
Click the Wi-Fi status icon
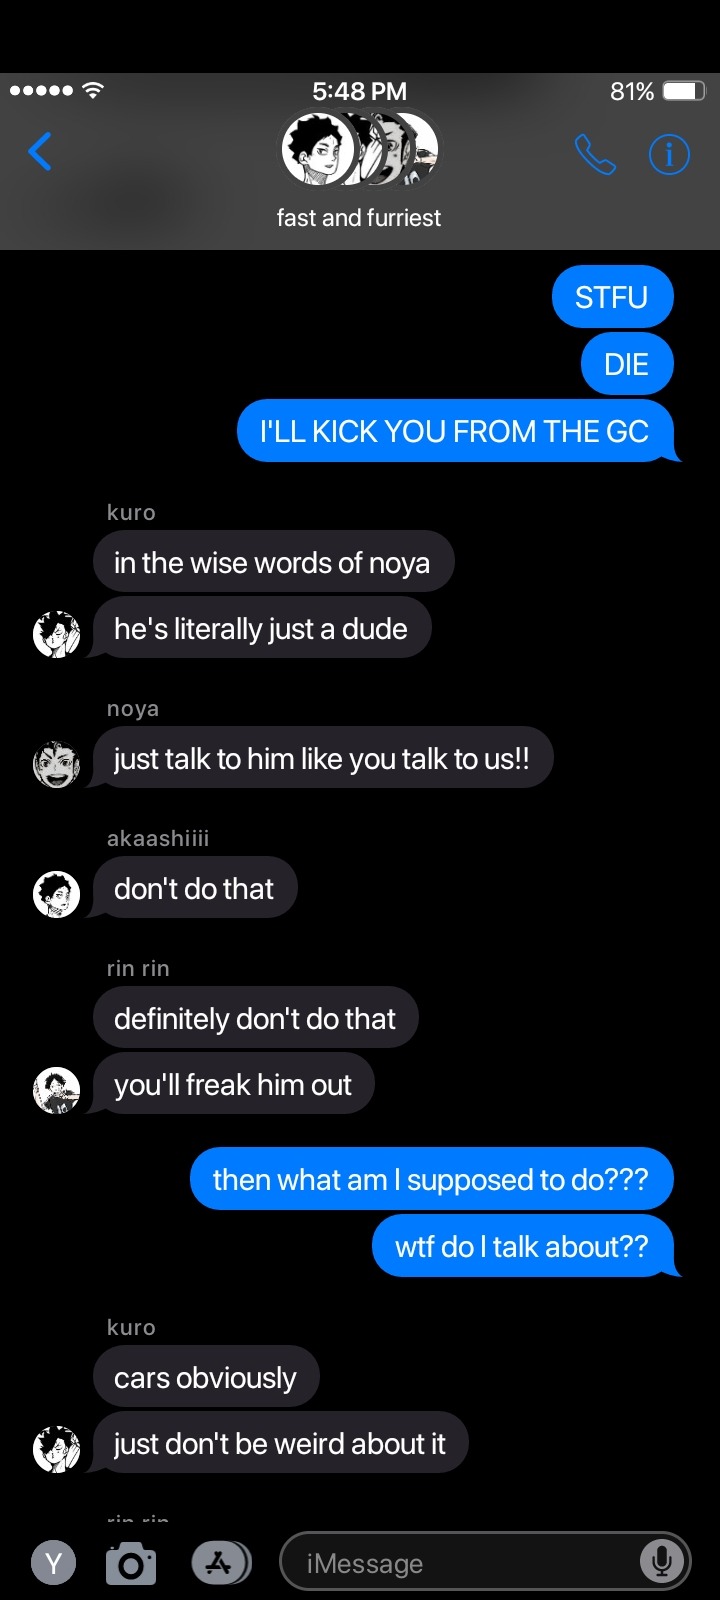click(x=93, y=90)
